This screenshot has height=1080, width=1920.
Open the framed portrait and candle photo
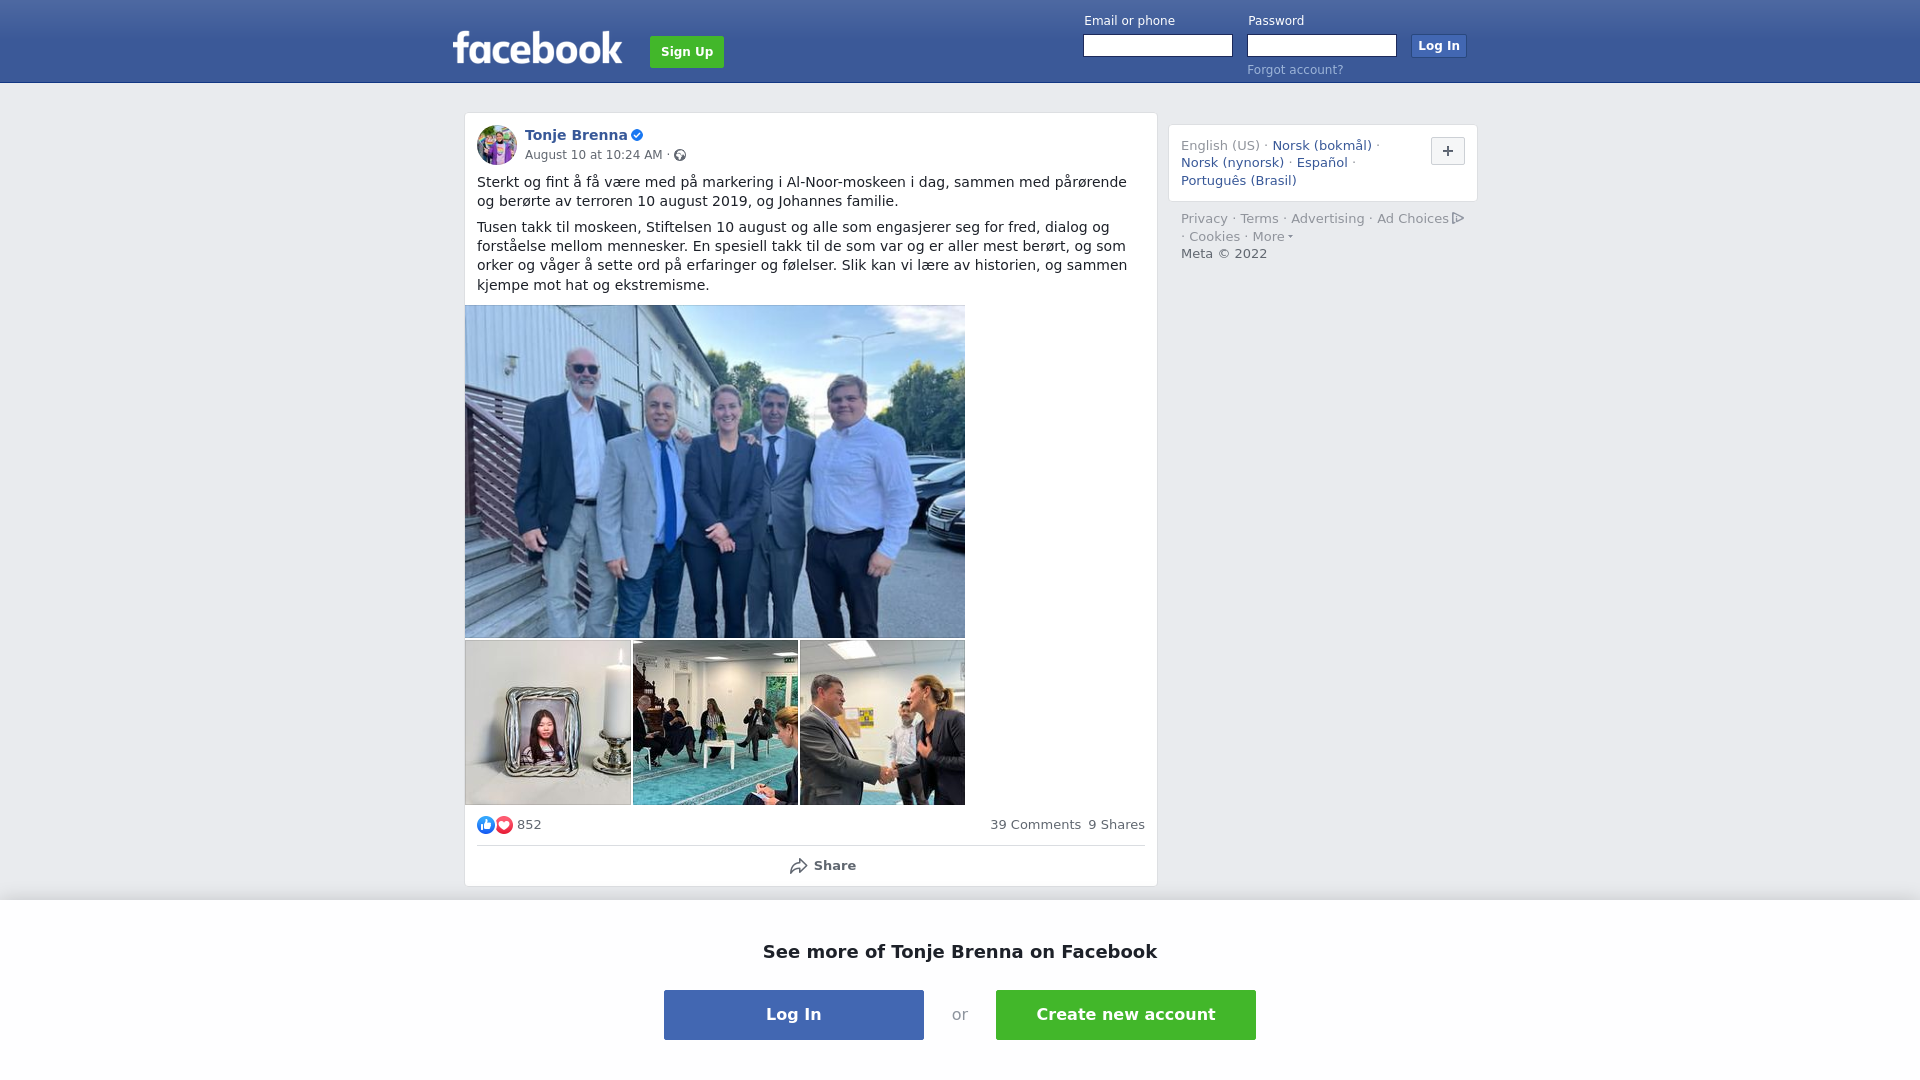[x=548, y=723]
